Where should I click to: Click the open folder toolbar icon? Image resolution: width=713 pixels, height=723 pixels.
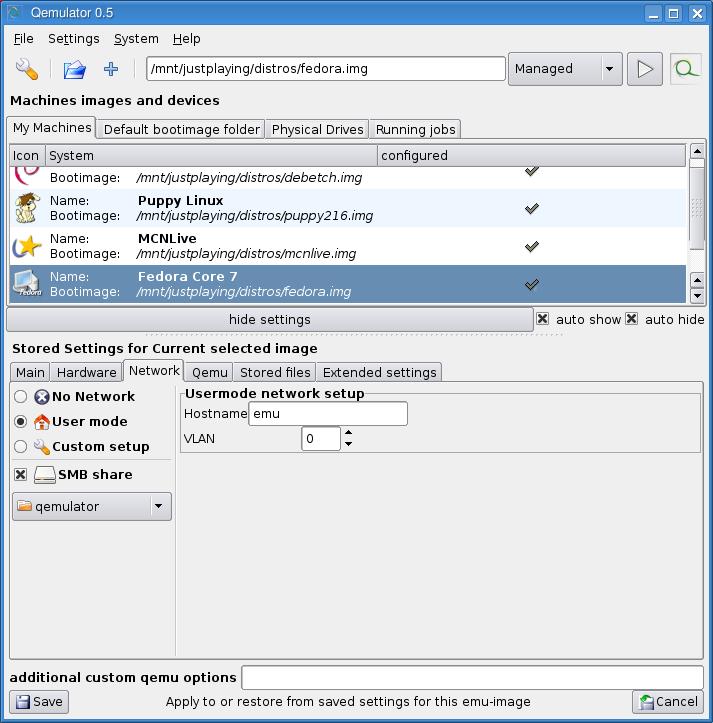click(x=75, y=69)
